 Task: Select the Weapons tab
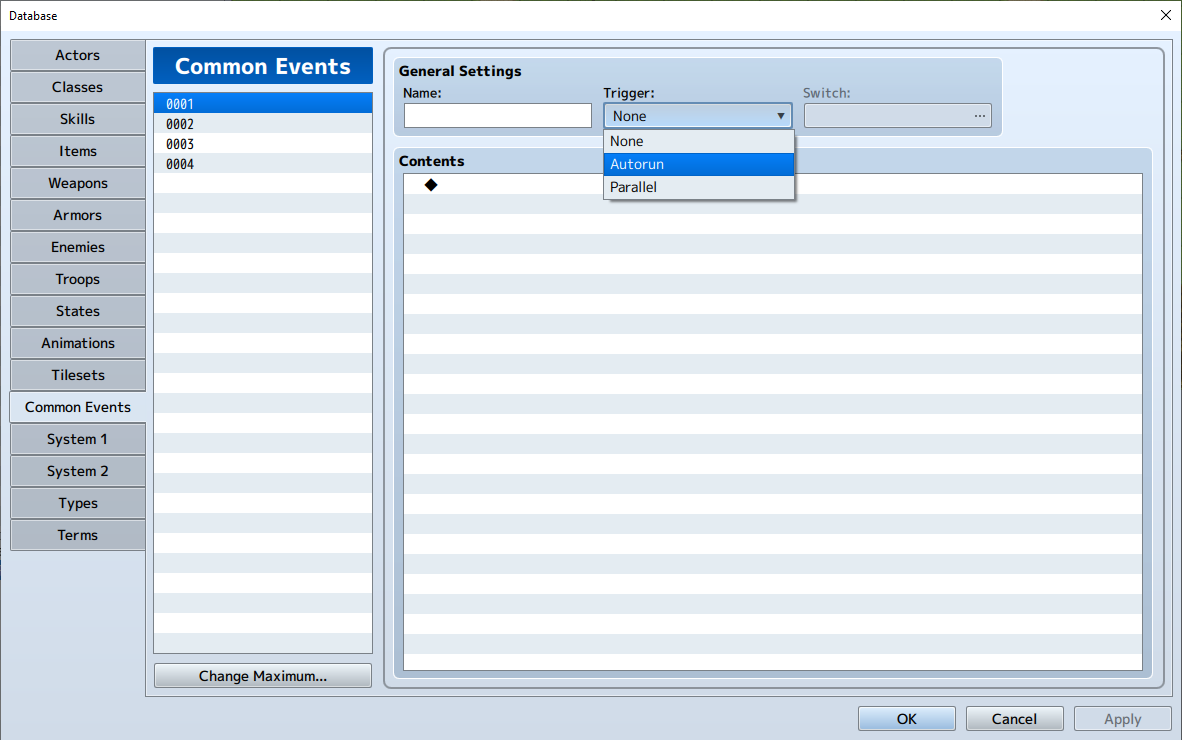[x=78, y=183]
